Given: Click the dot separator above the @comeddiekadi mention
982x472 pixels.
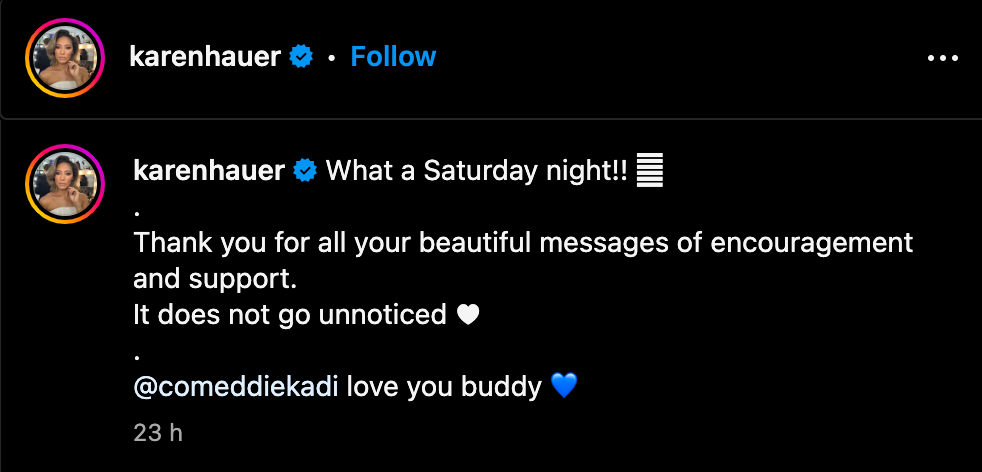Looking at the screenshot, I should tap(137, 355).
